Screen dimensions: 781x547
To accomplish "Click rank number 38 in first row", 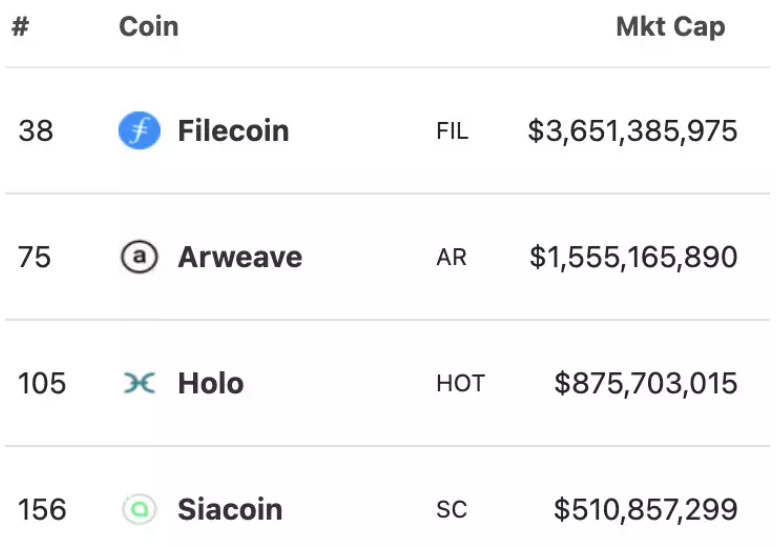I will 36,131.
